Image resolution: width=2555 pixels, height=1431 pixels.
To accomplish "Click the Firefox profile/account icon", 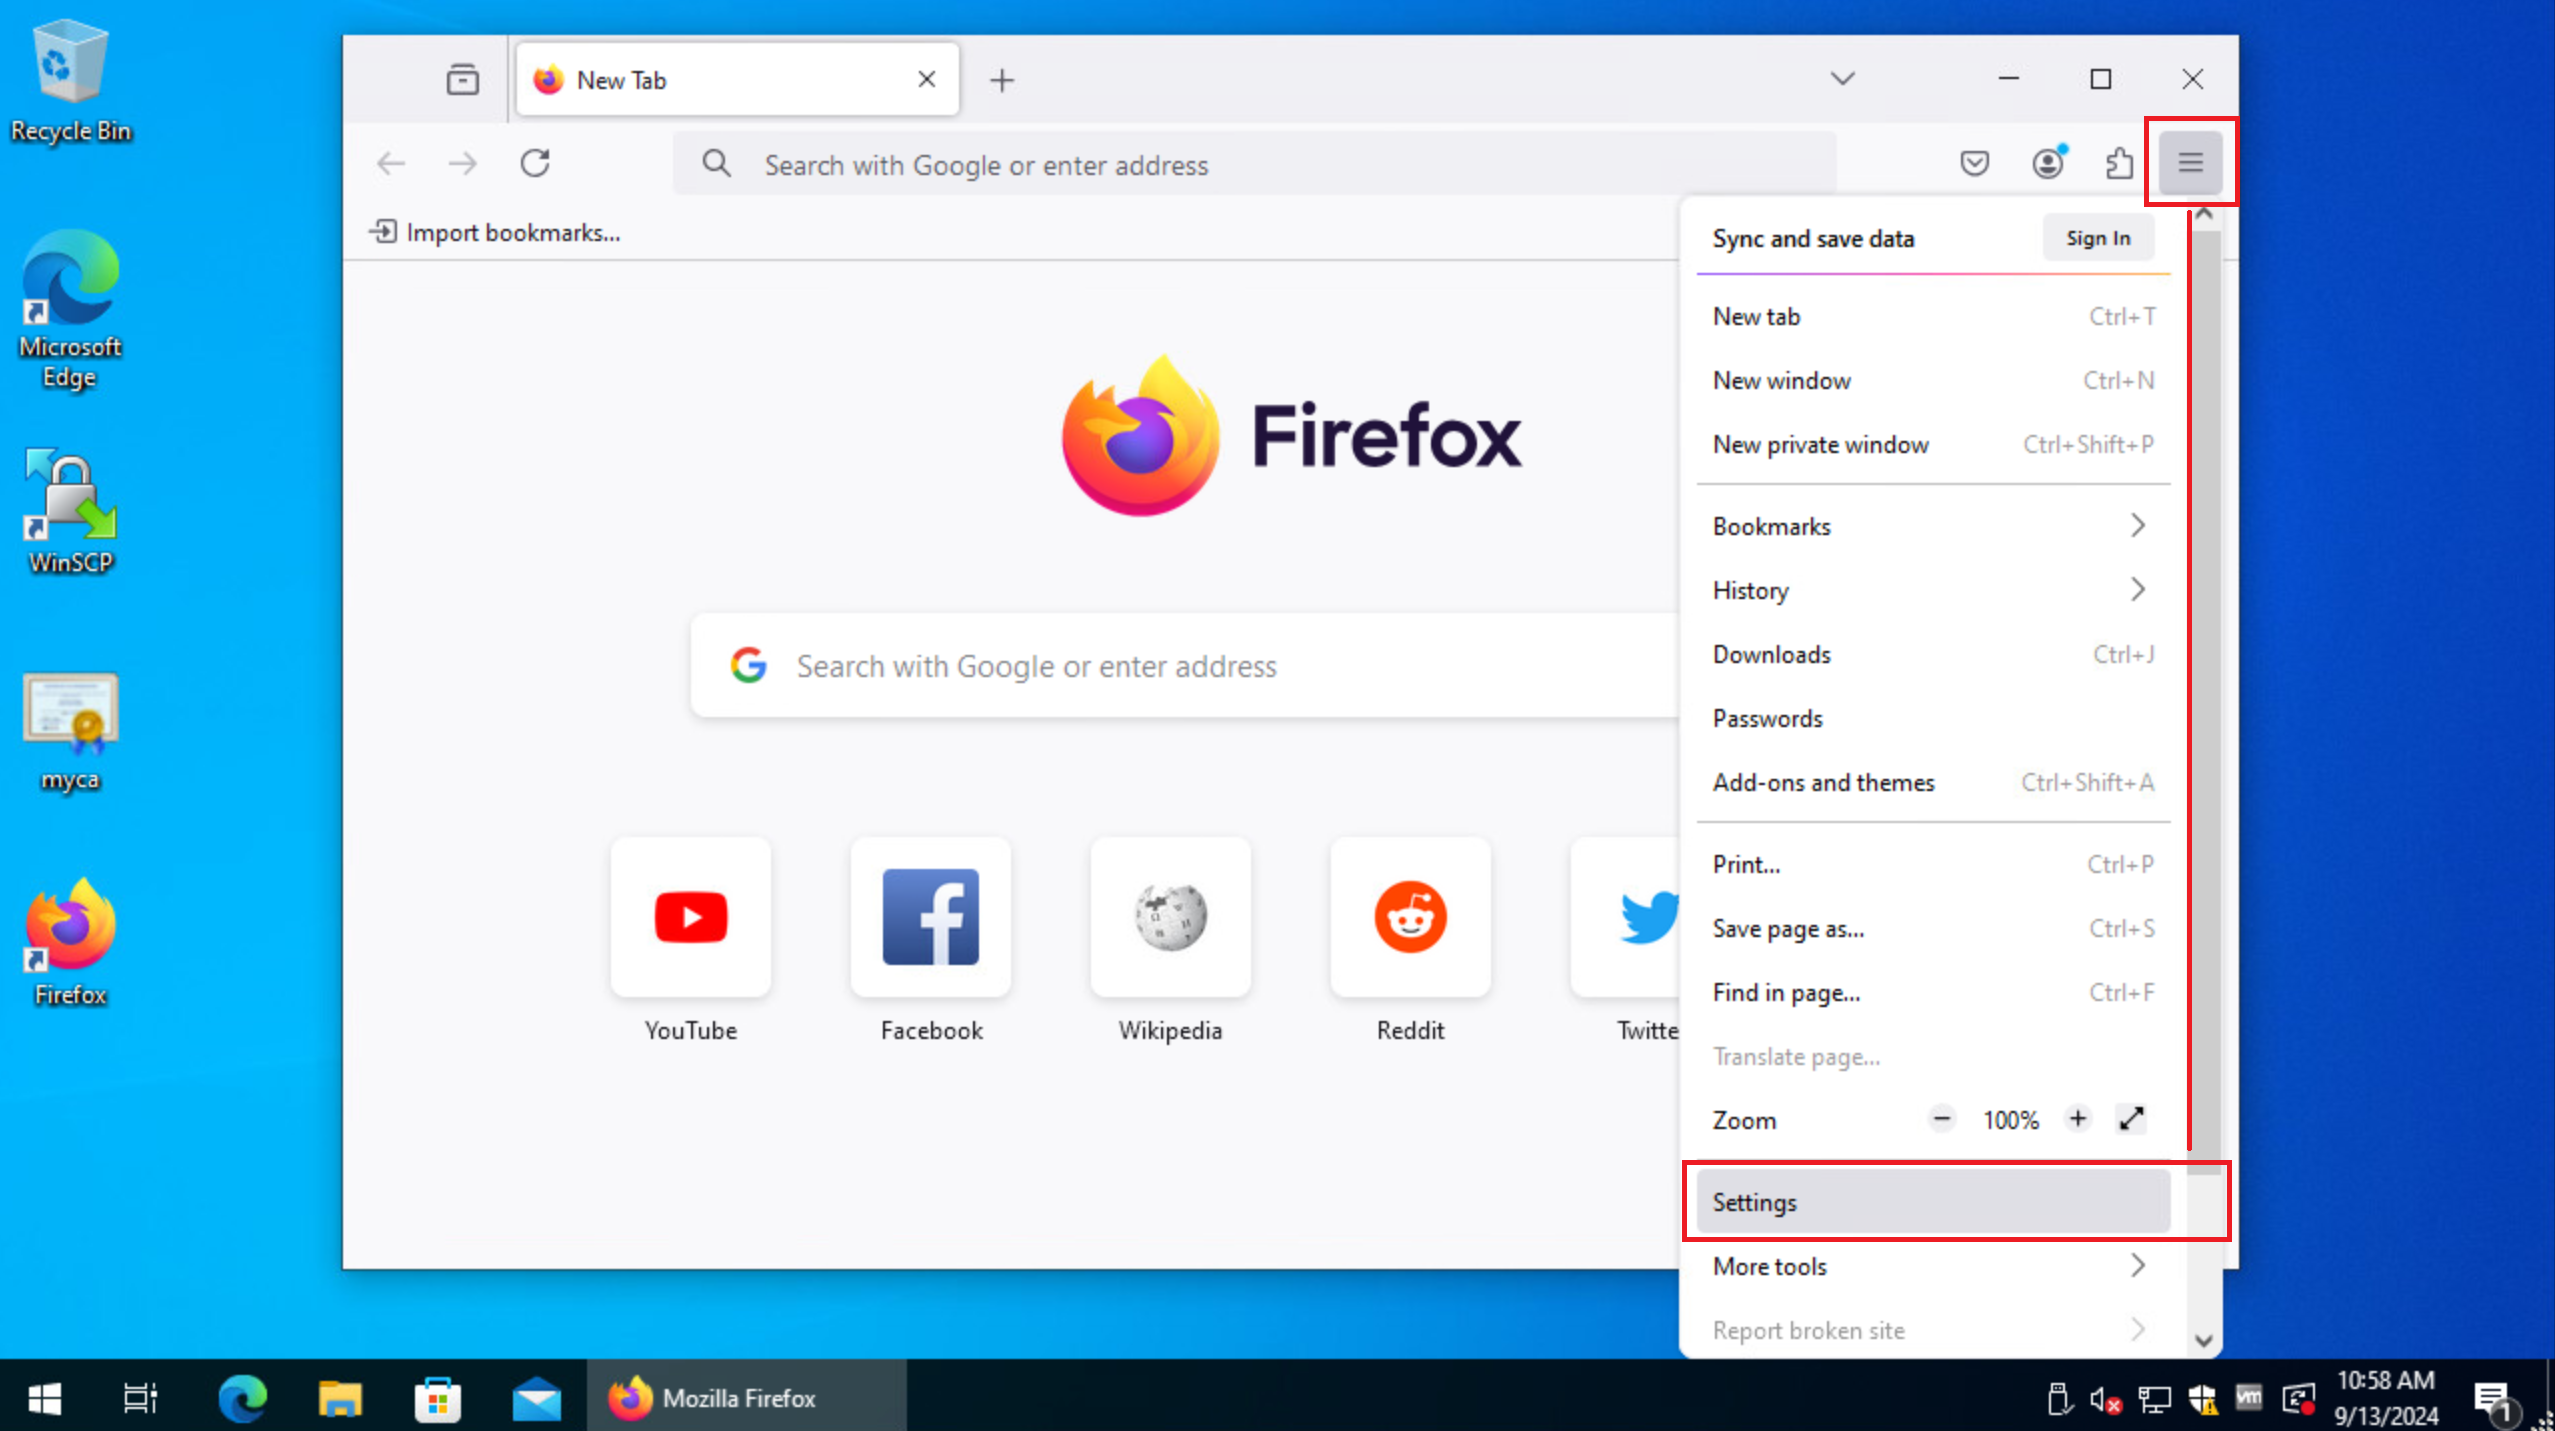I will 2050,163.
